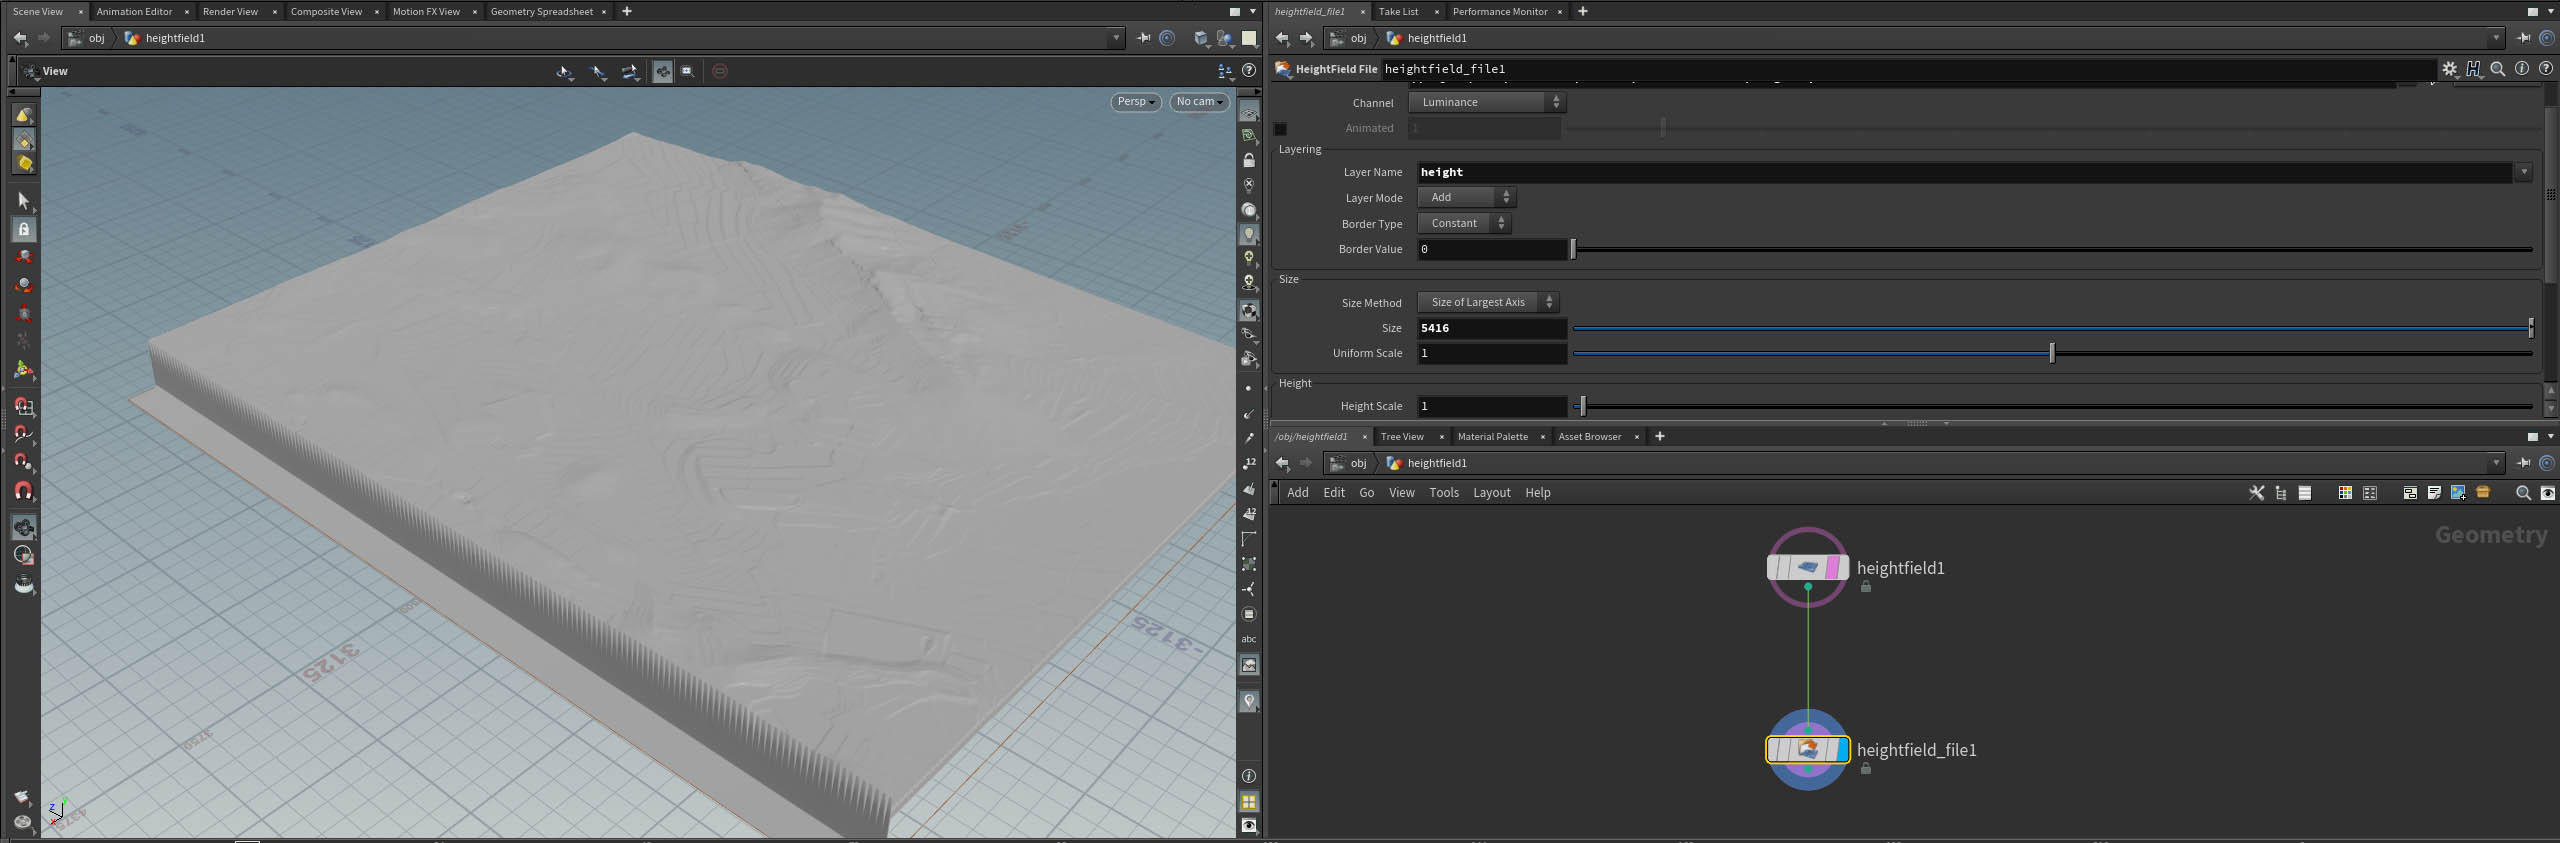The height and width of the screenshot is (843, 2560).
Task: Open viewport help question mark icon
Action: coord(1249,71)
